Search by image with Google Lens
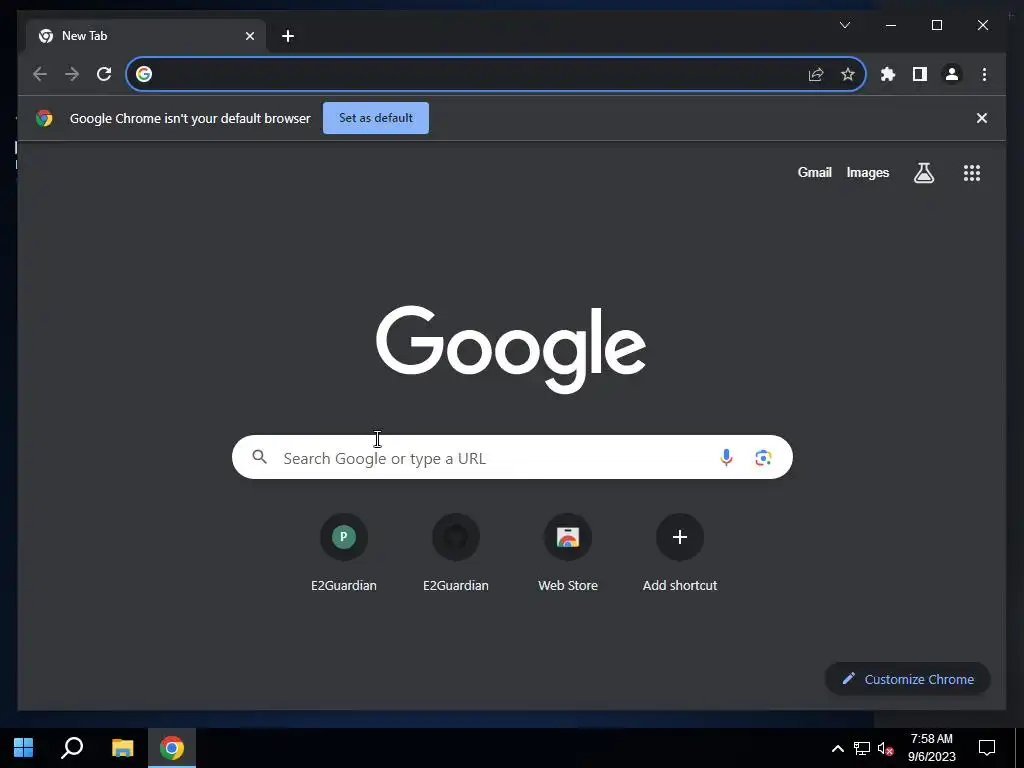The image size is (1024, 768). [x=763, y=458]
